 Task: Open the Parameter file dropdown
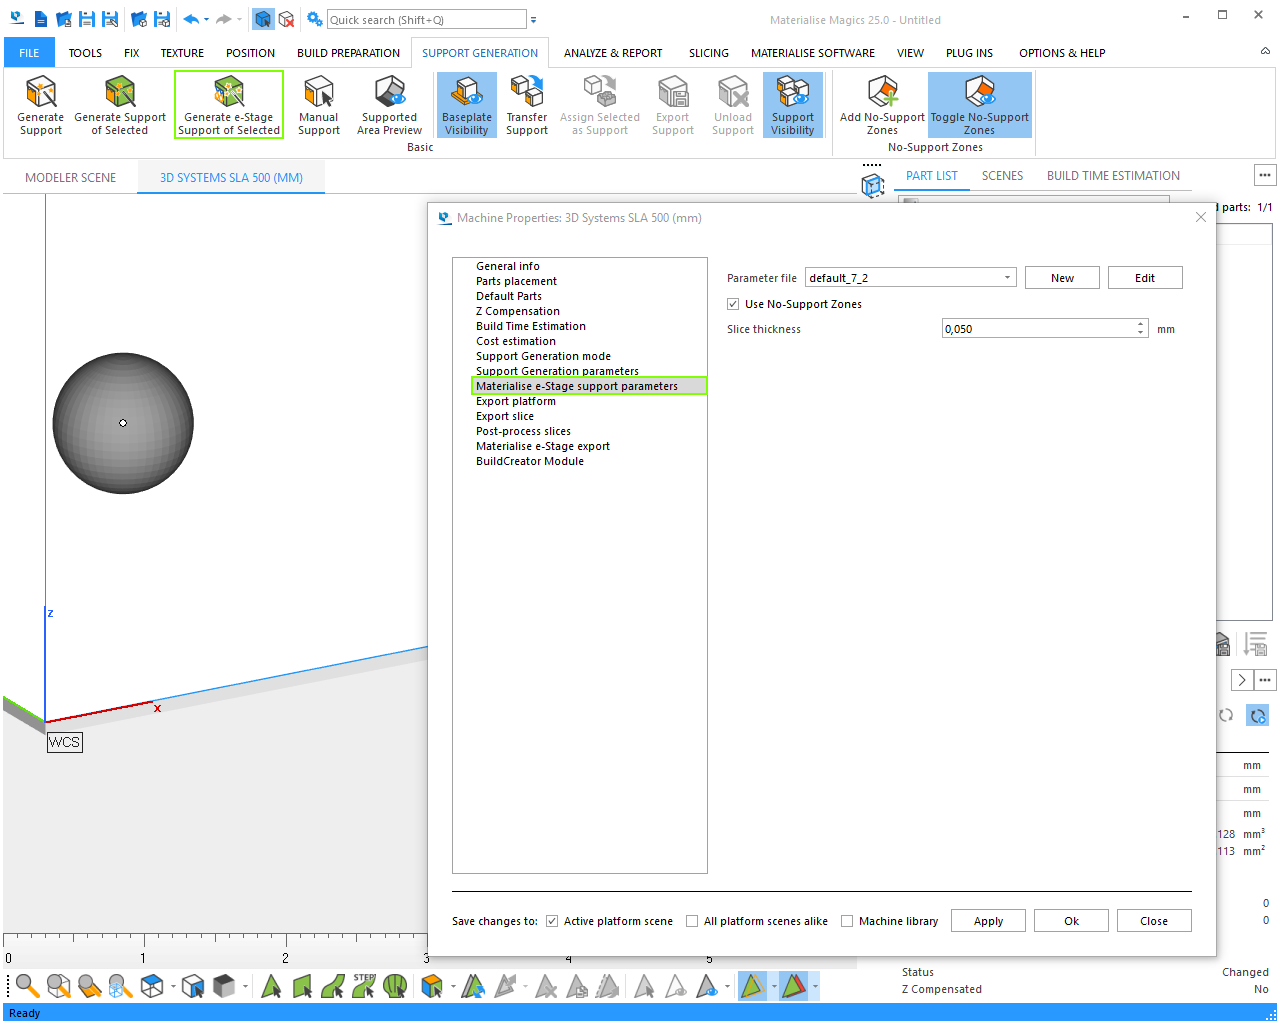click(1004, 277)
